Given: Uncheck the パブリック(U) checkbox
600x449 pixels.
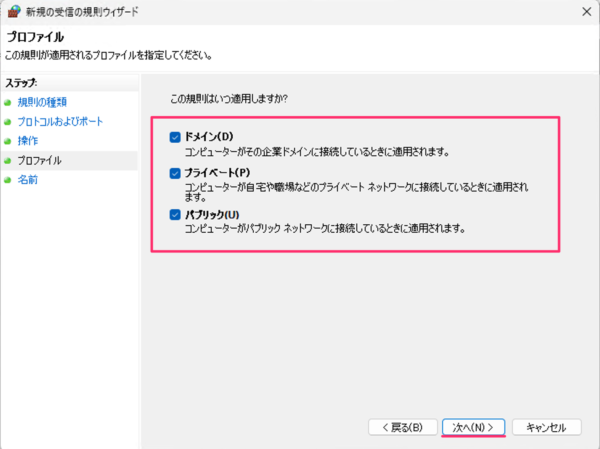Looking at the screenshot, I should coord(175,215).
